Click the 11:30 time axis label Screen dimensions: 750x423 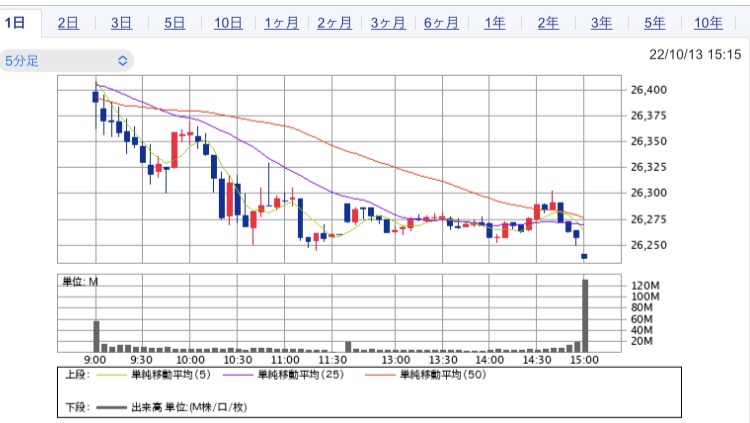point(332,360)
